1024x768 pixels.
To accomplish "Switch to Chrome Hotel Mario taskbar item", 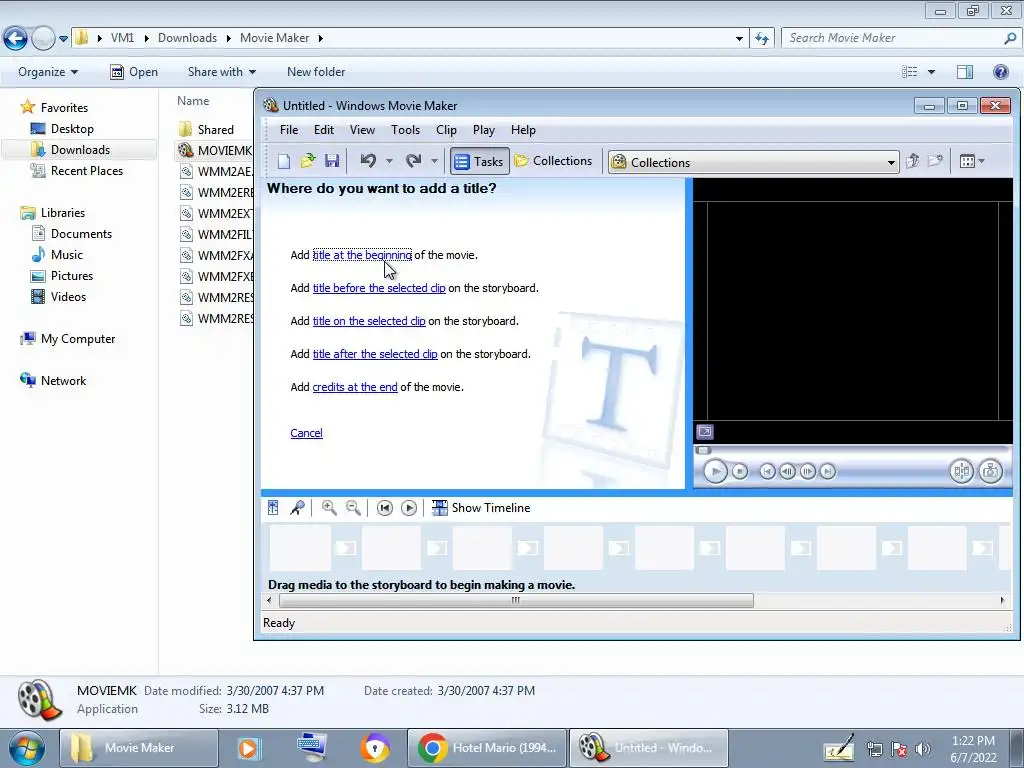I will tap(487, 748).
